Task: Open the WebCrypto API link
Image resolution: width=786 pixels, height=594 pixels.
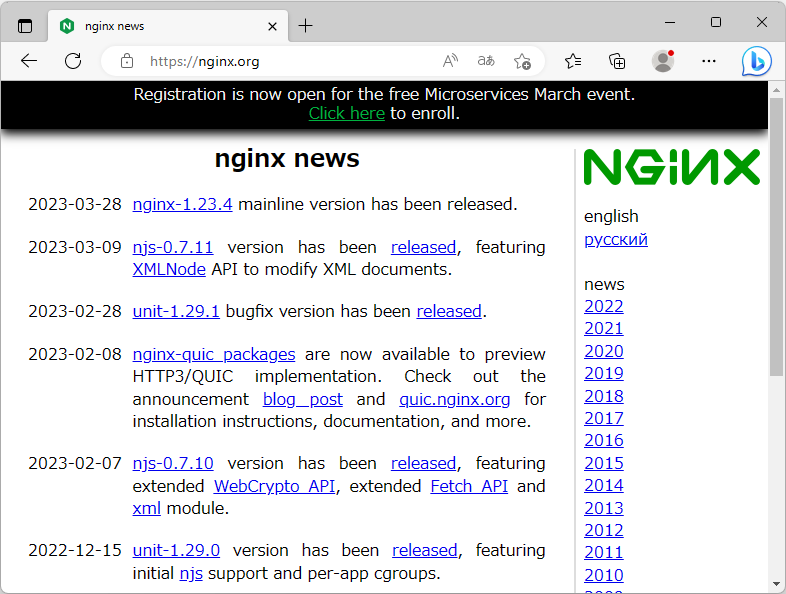Action: tap(275, 486)
